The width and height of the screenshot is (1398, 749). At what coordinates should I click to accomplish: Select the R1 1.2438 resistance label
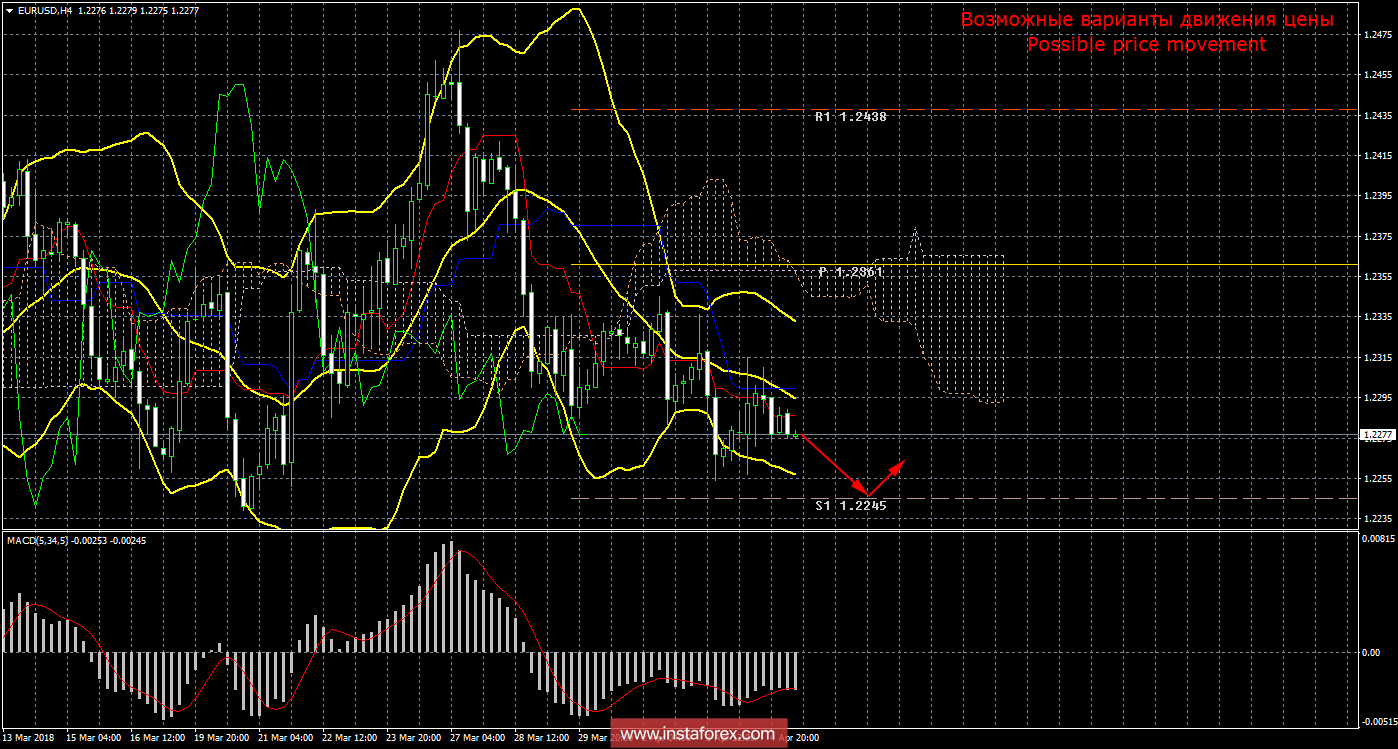(850, 117)
